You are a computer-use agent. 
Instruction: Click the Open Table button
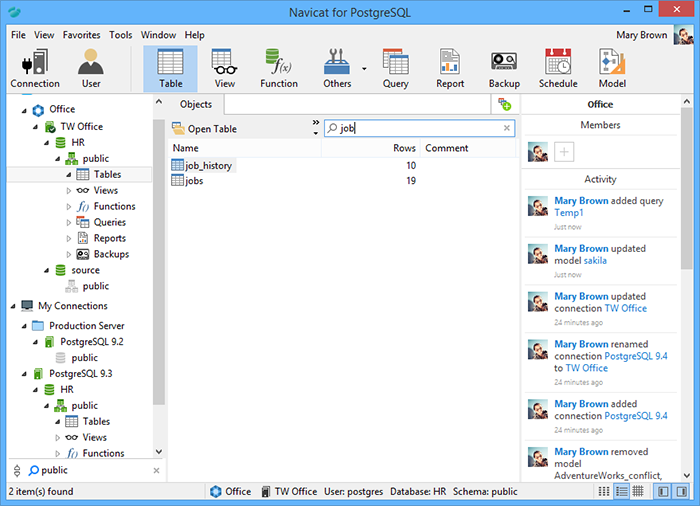pos(204,129)
